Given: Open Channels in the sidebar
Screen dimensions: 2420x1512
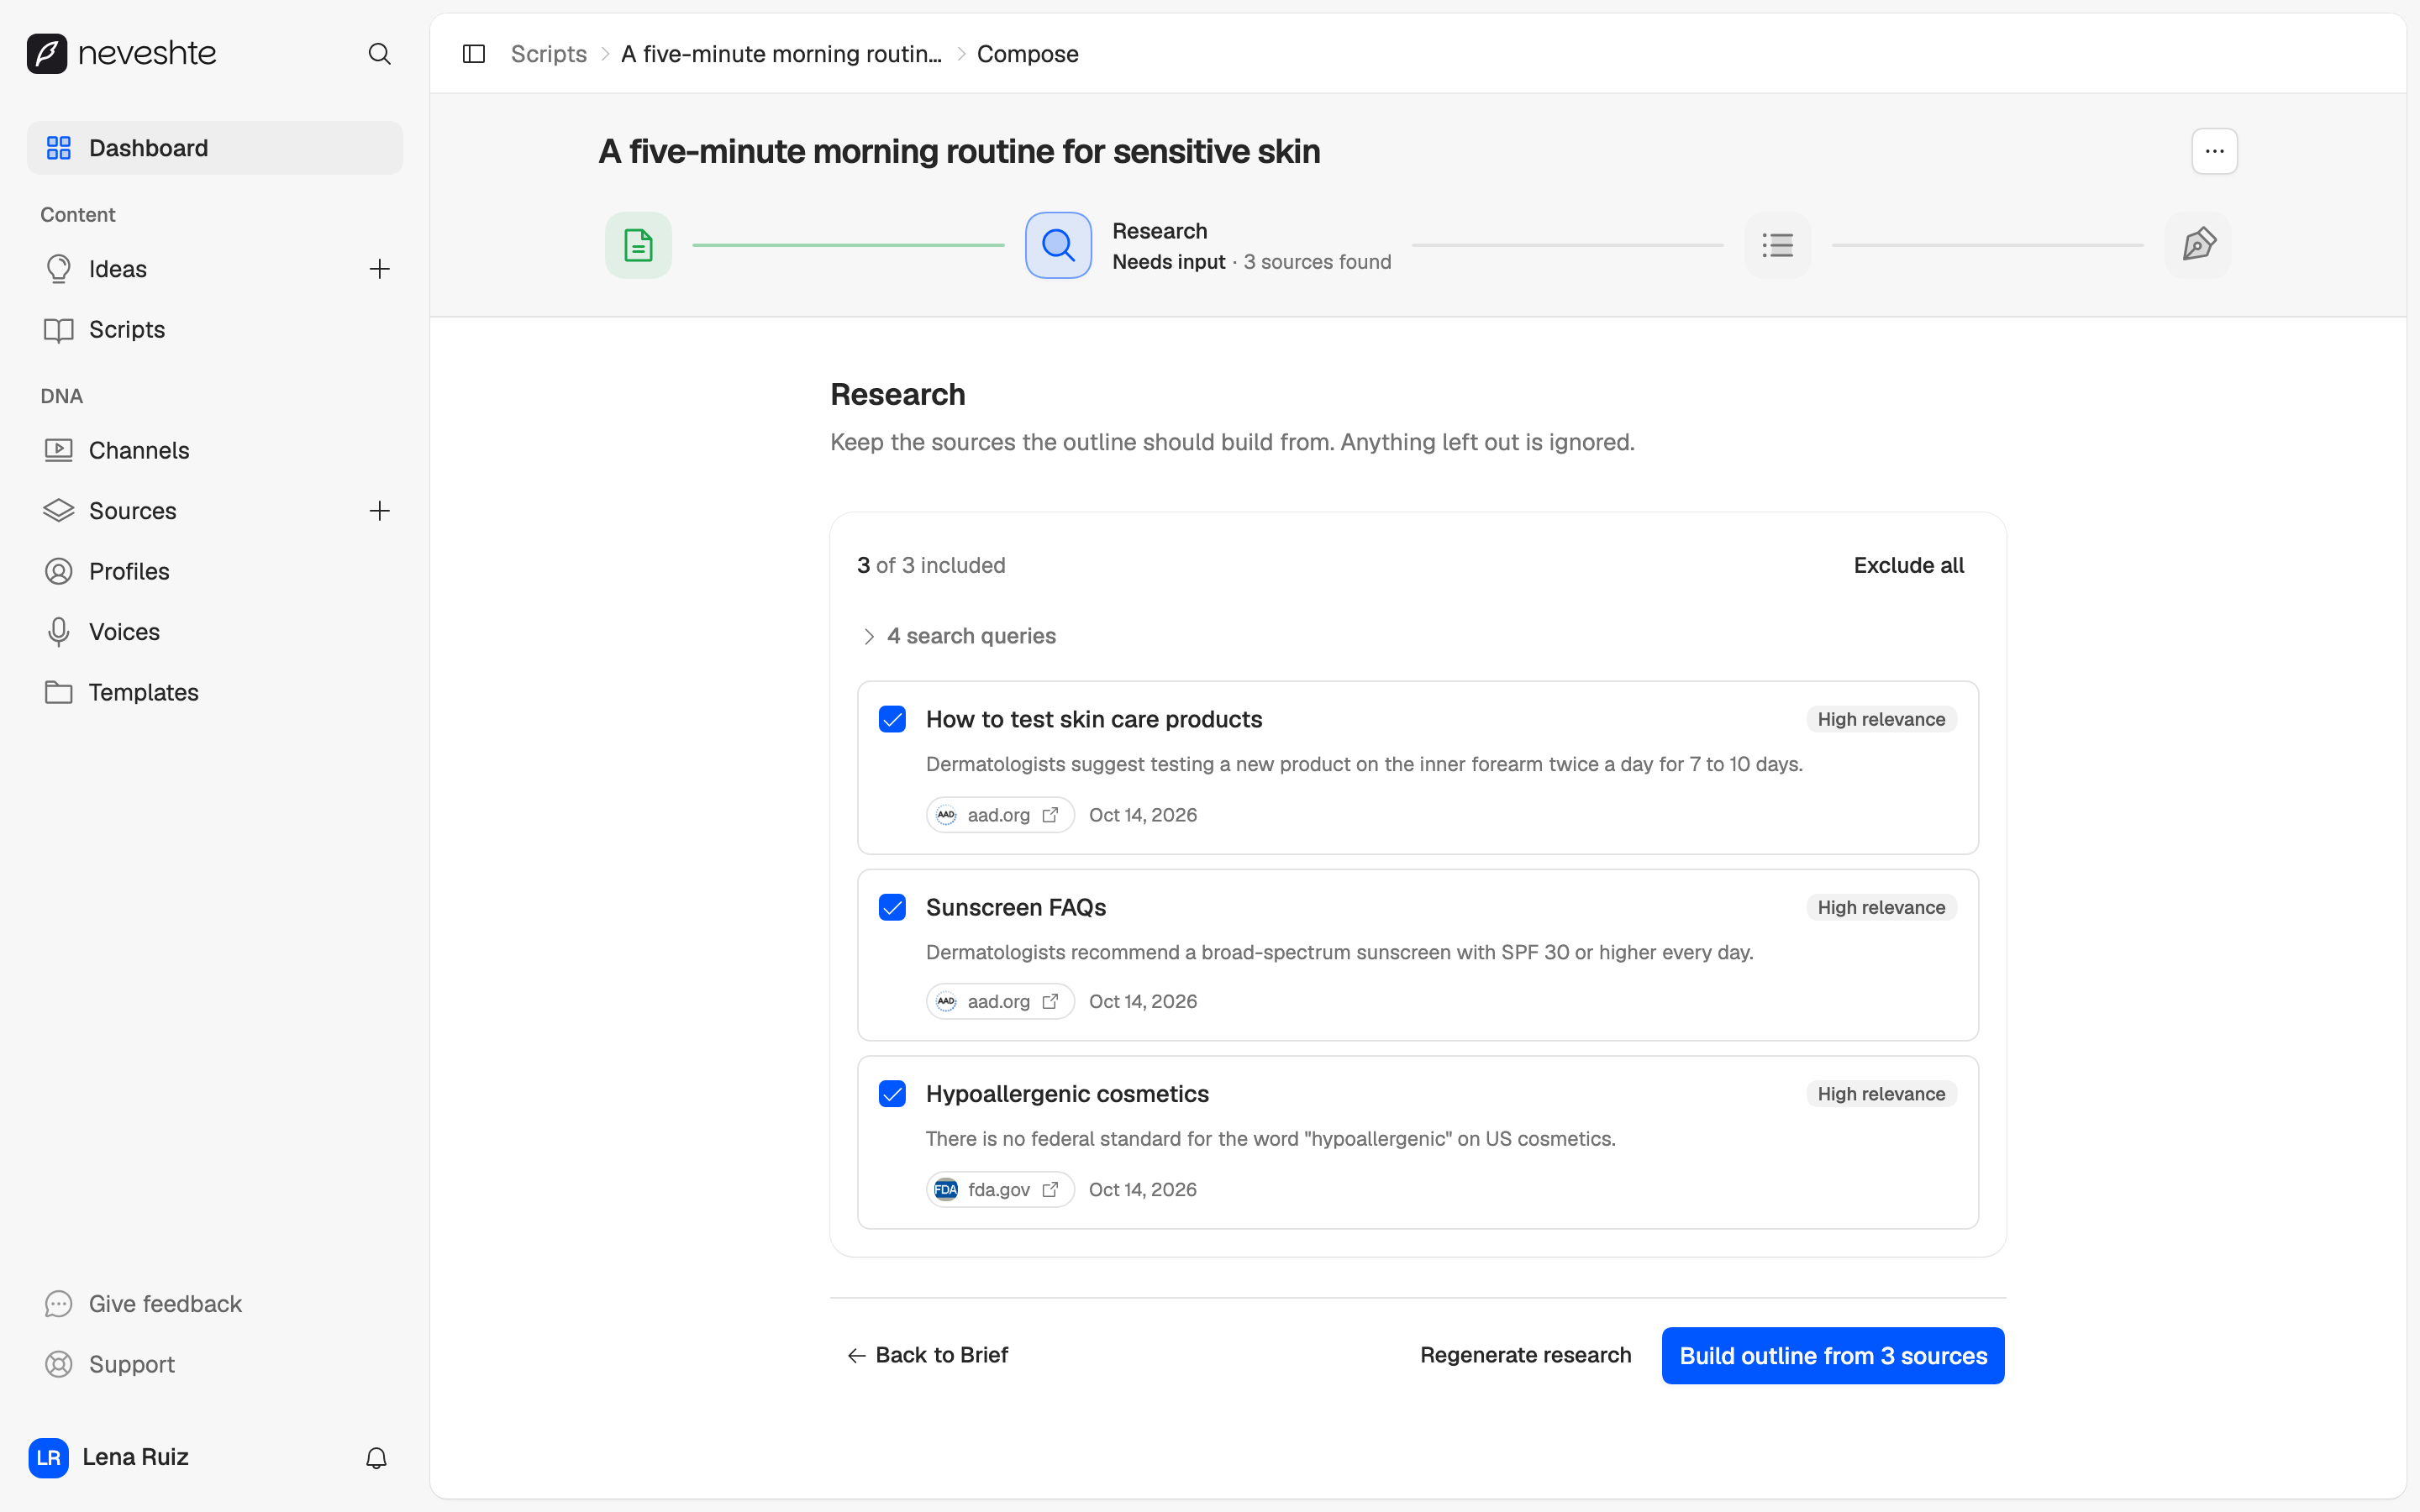Looking at the screenshot, I should pos(215,450).
